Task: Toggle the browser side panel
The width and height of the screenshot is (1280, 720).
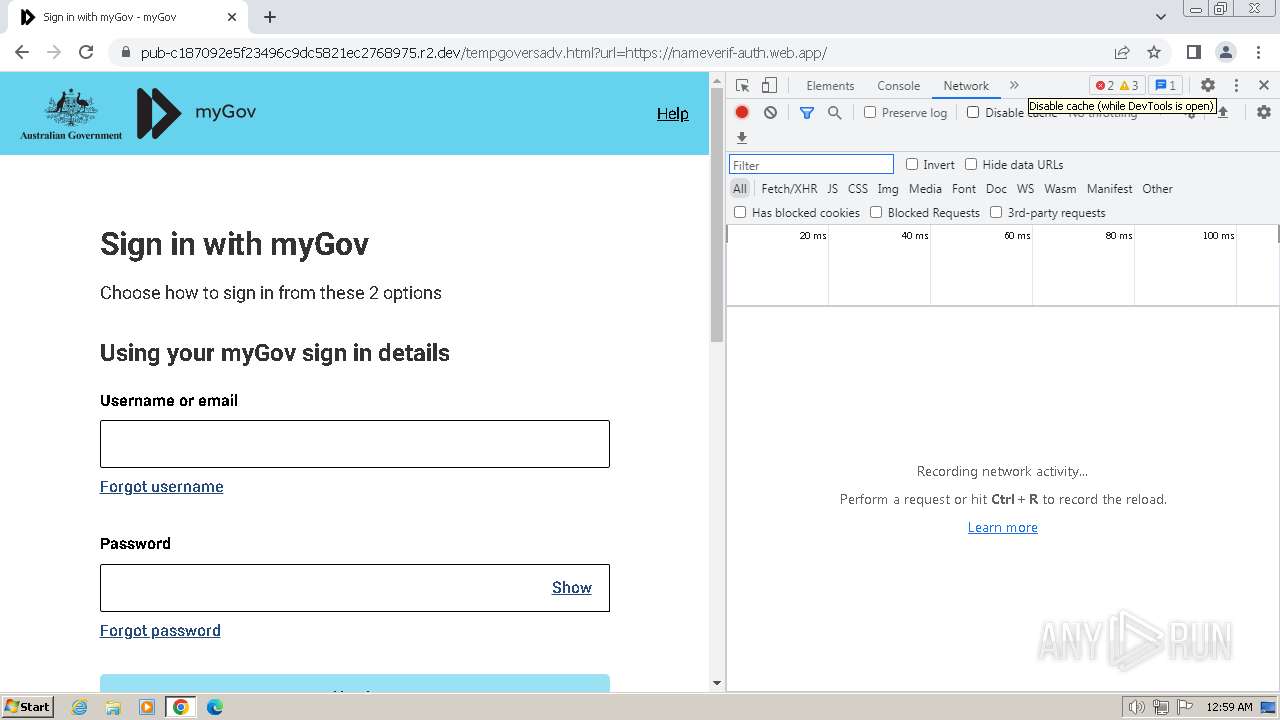Action: click(x=1194, y=52)
